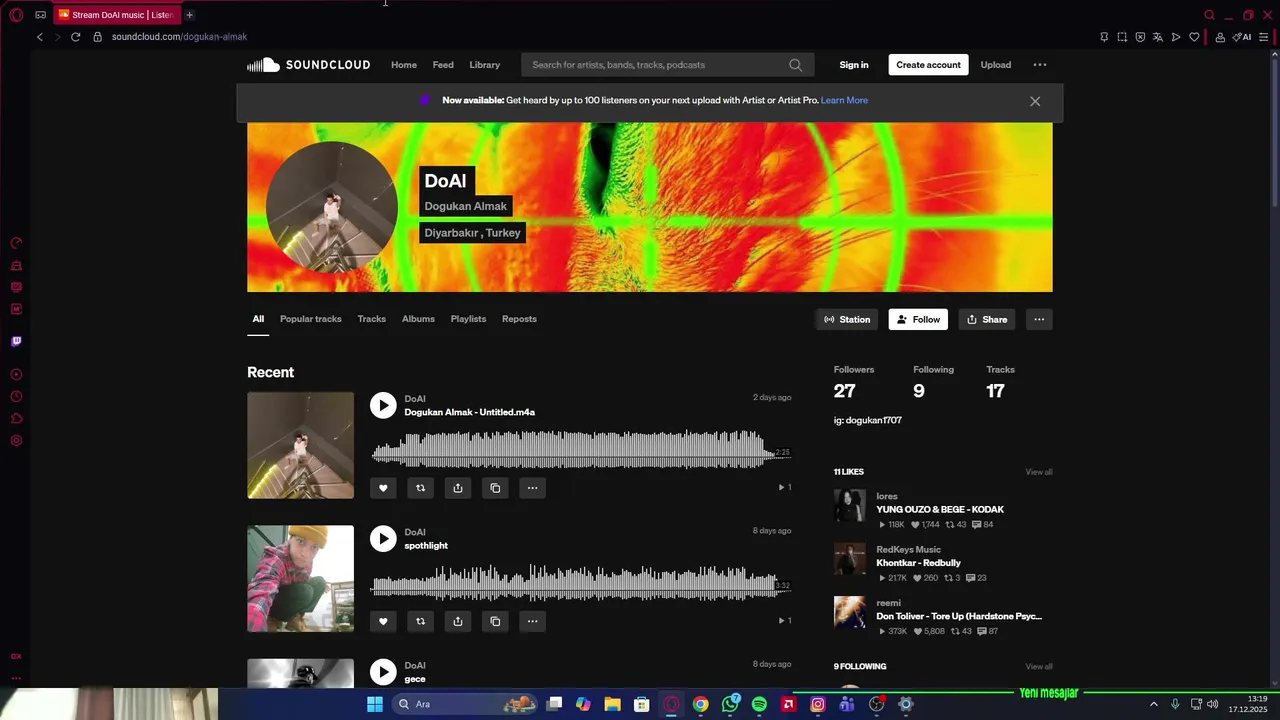
Task: Start the profile Station
Action: (847, 320)
